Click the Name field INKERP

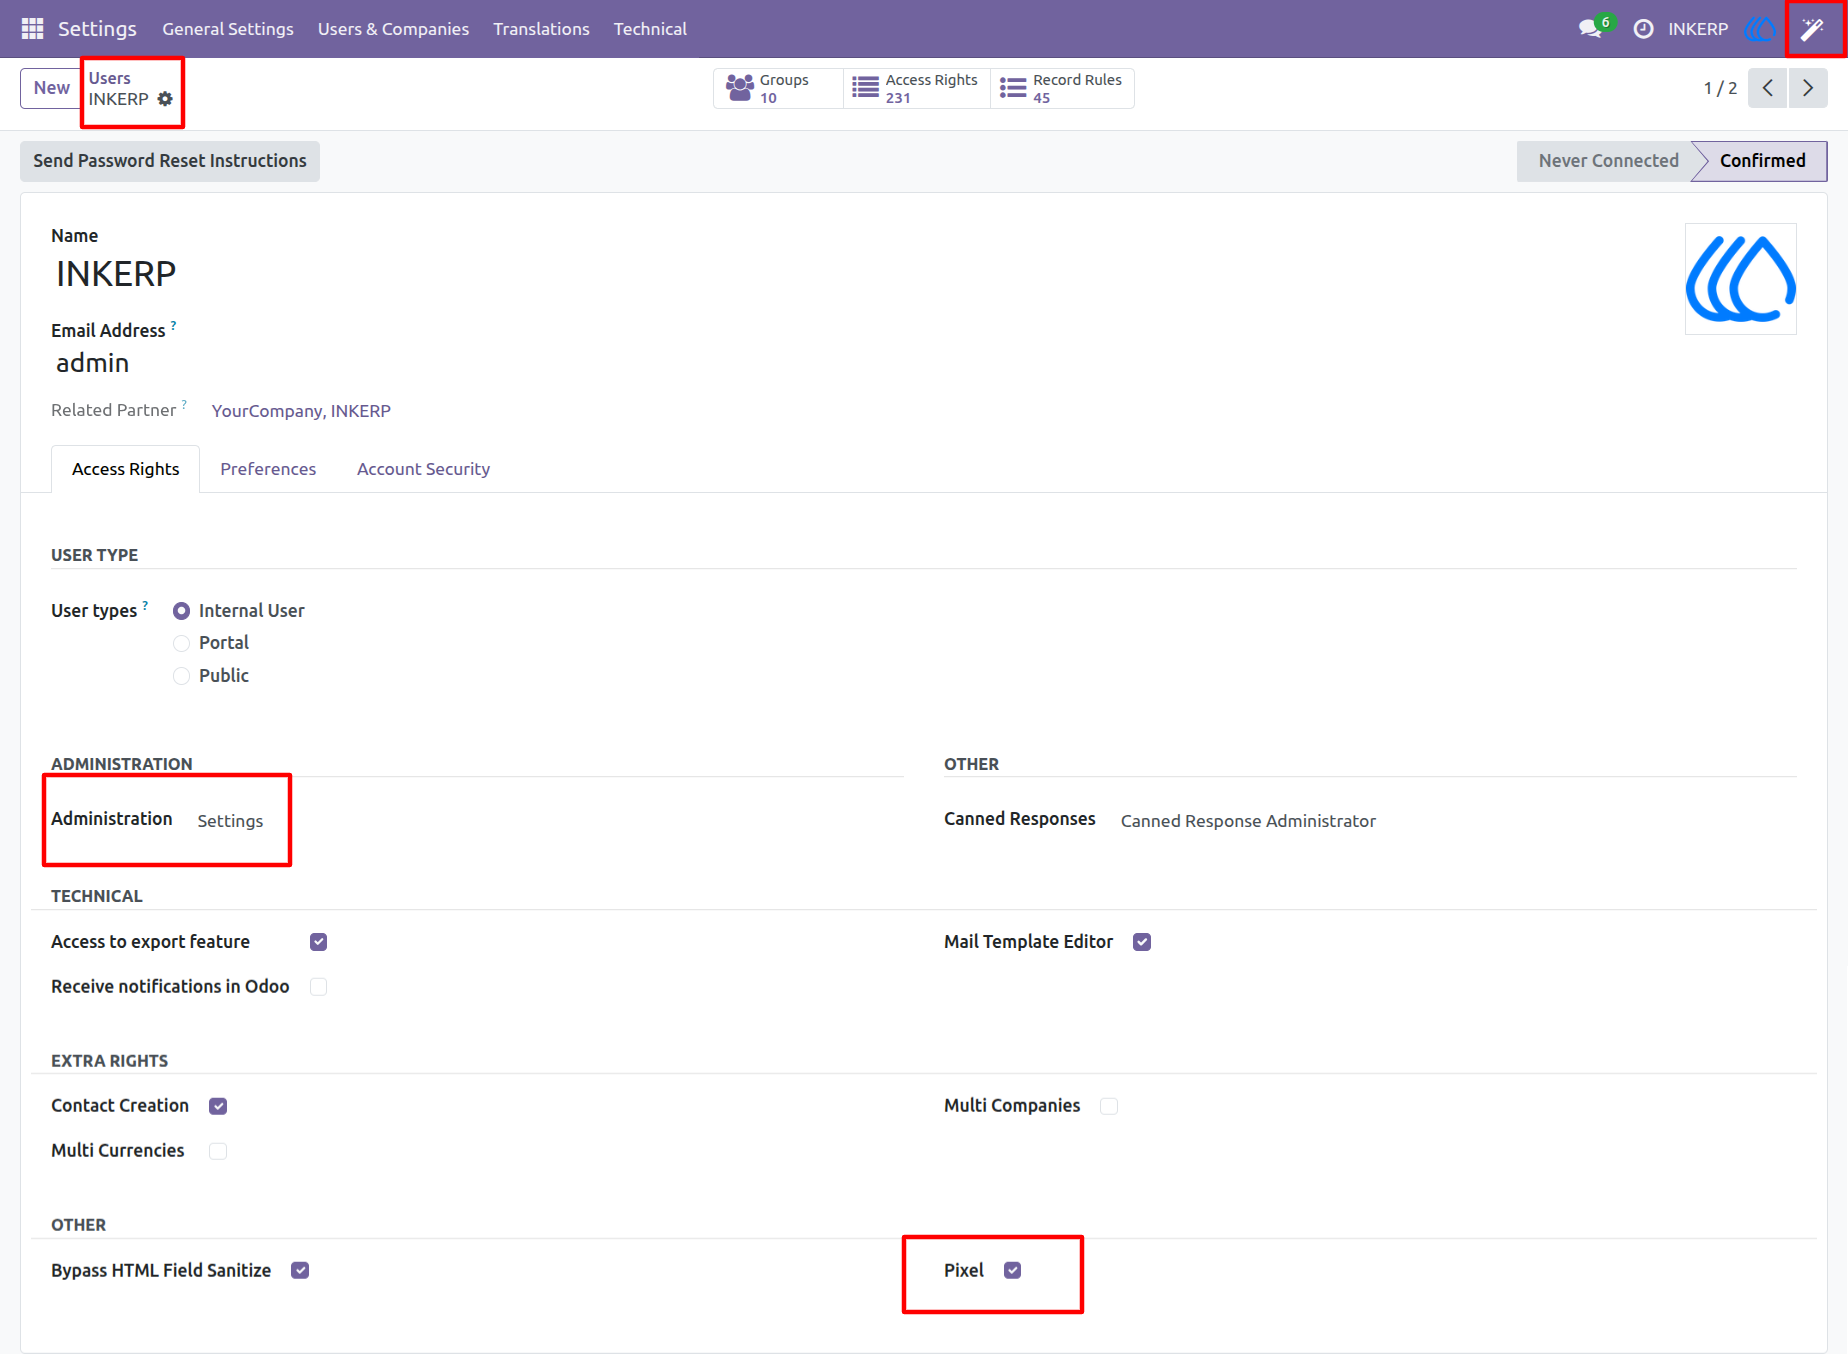coord(116,274)
